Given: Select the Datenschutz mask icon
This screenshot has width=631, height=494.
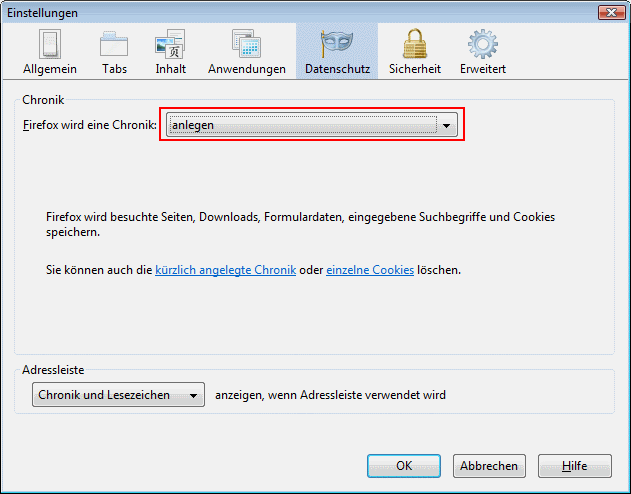Looking at the screenshot, I should pyautogui.click(x=337, y=45).
